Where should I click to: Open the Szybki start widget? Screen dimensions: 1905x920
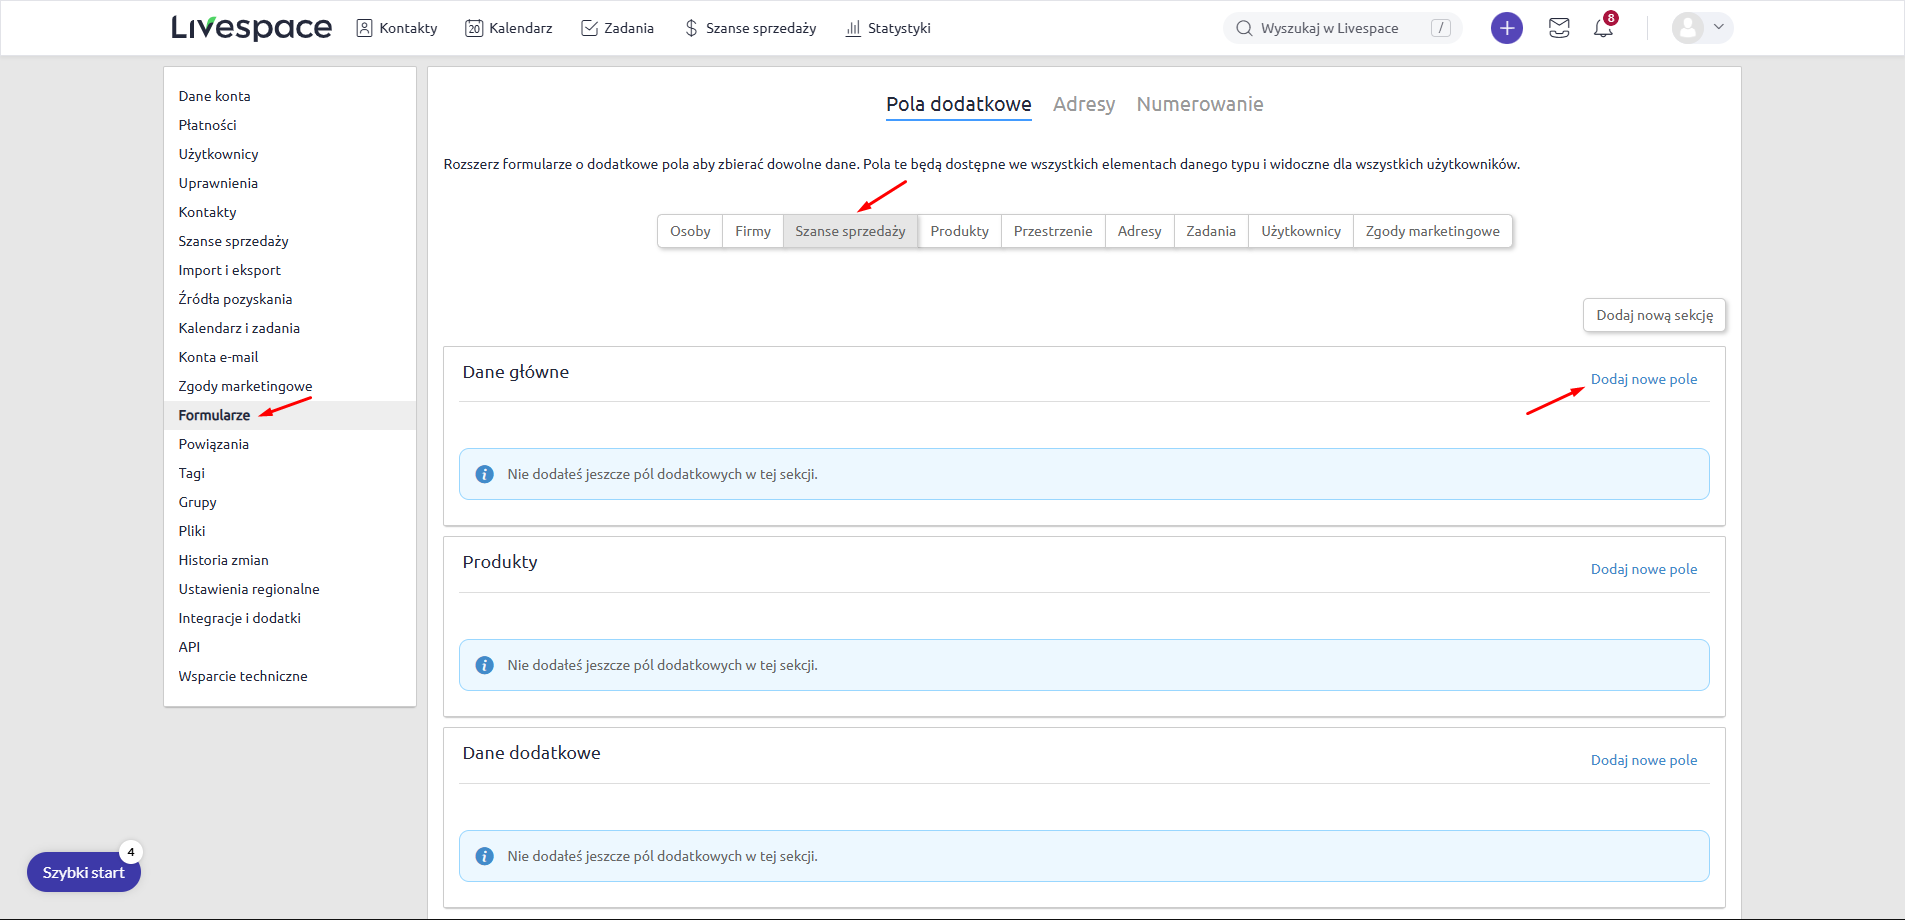pyautogui.click(x=84, y=872)
